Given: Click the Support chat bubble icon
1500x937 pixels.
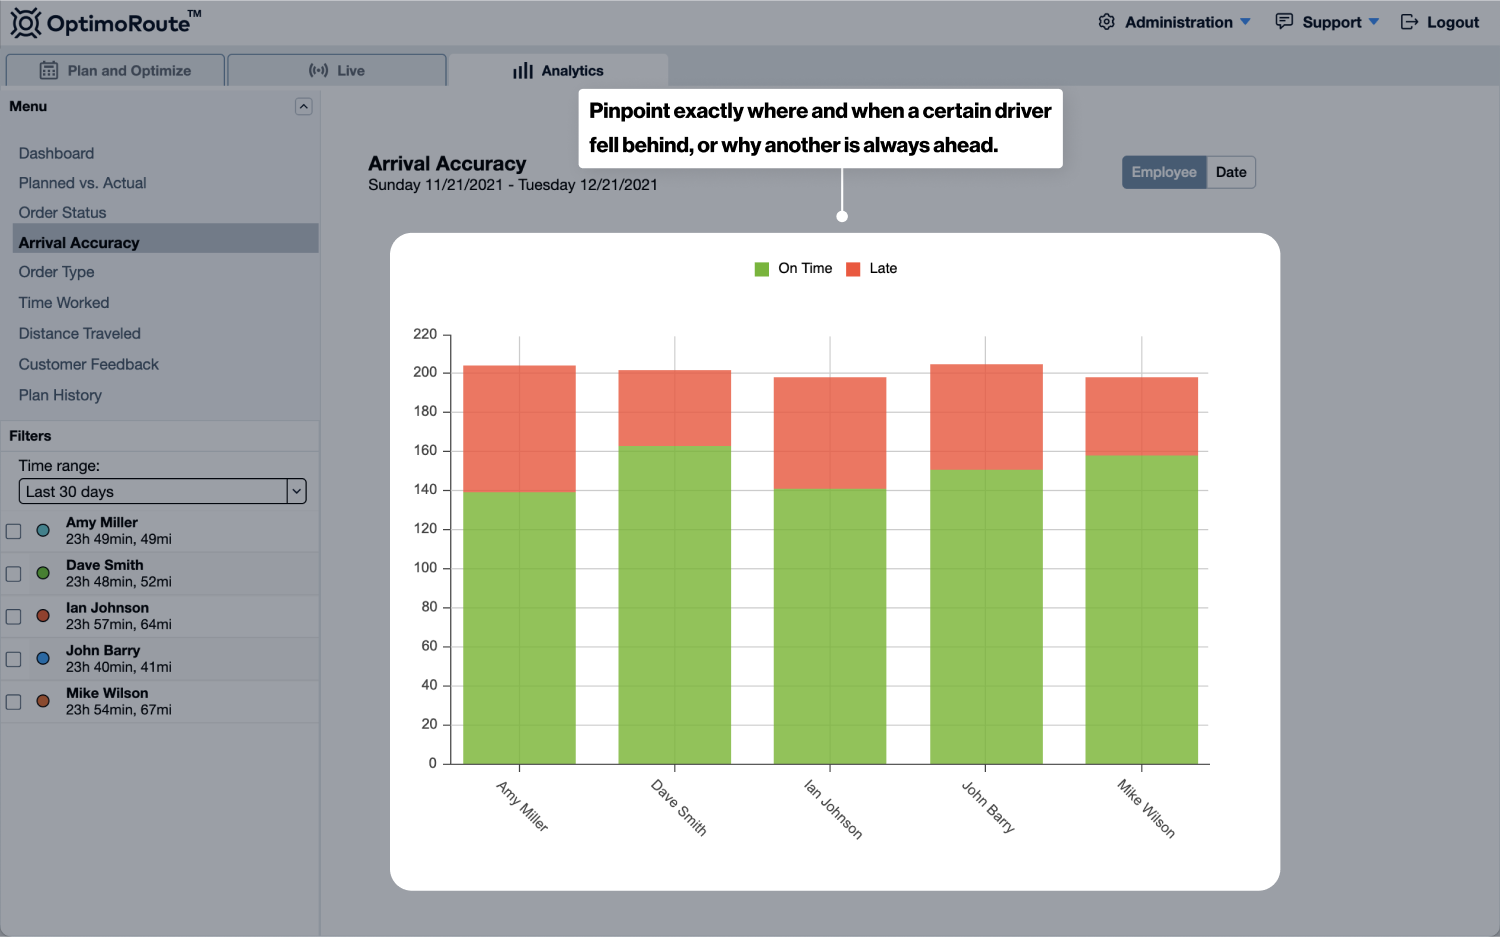Looking at the screenshot, I should (x=1284, y=22).
